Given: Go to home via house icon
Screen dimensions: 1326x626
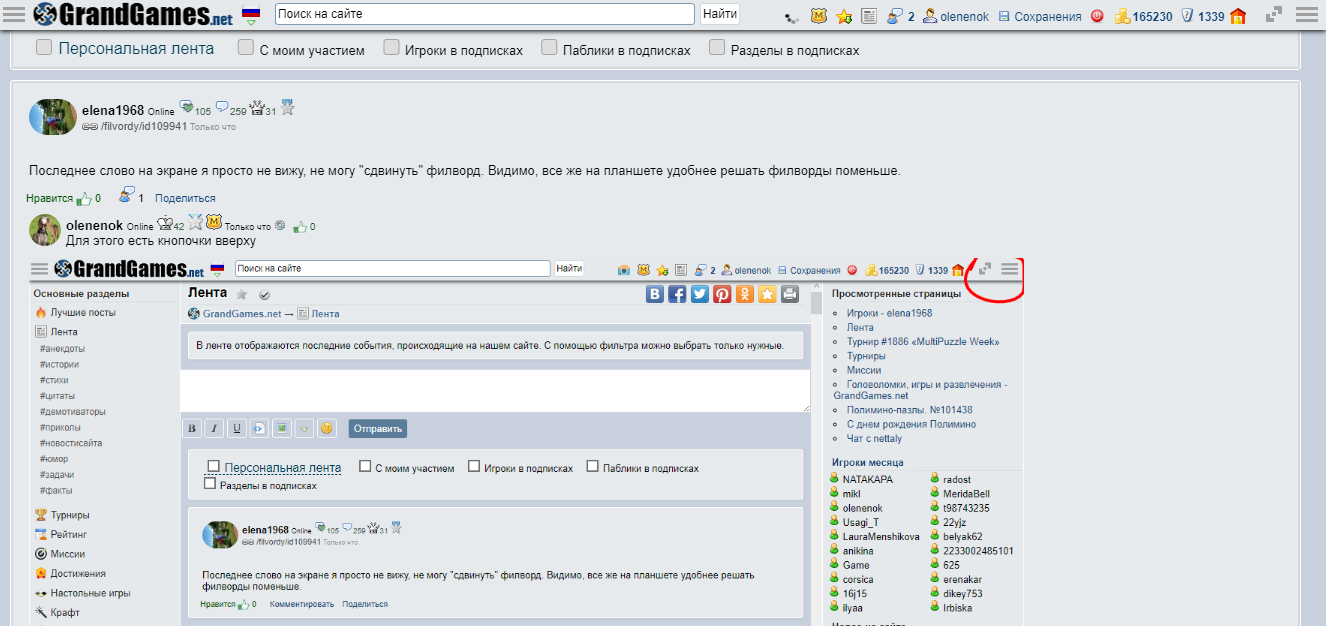Looking at the screenshot, I should [1238, 16].
